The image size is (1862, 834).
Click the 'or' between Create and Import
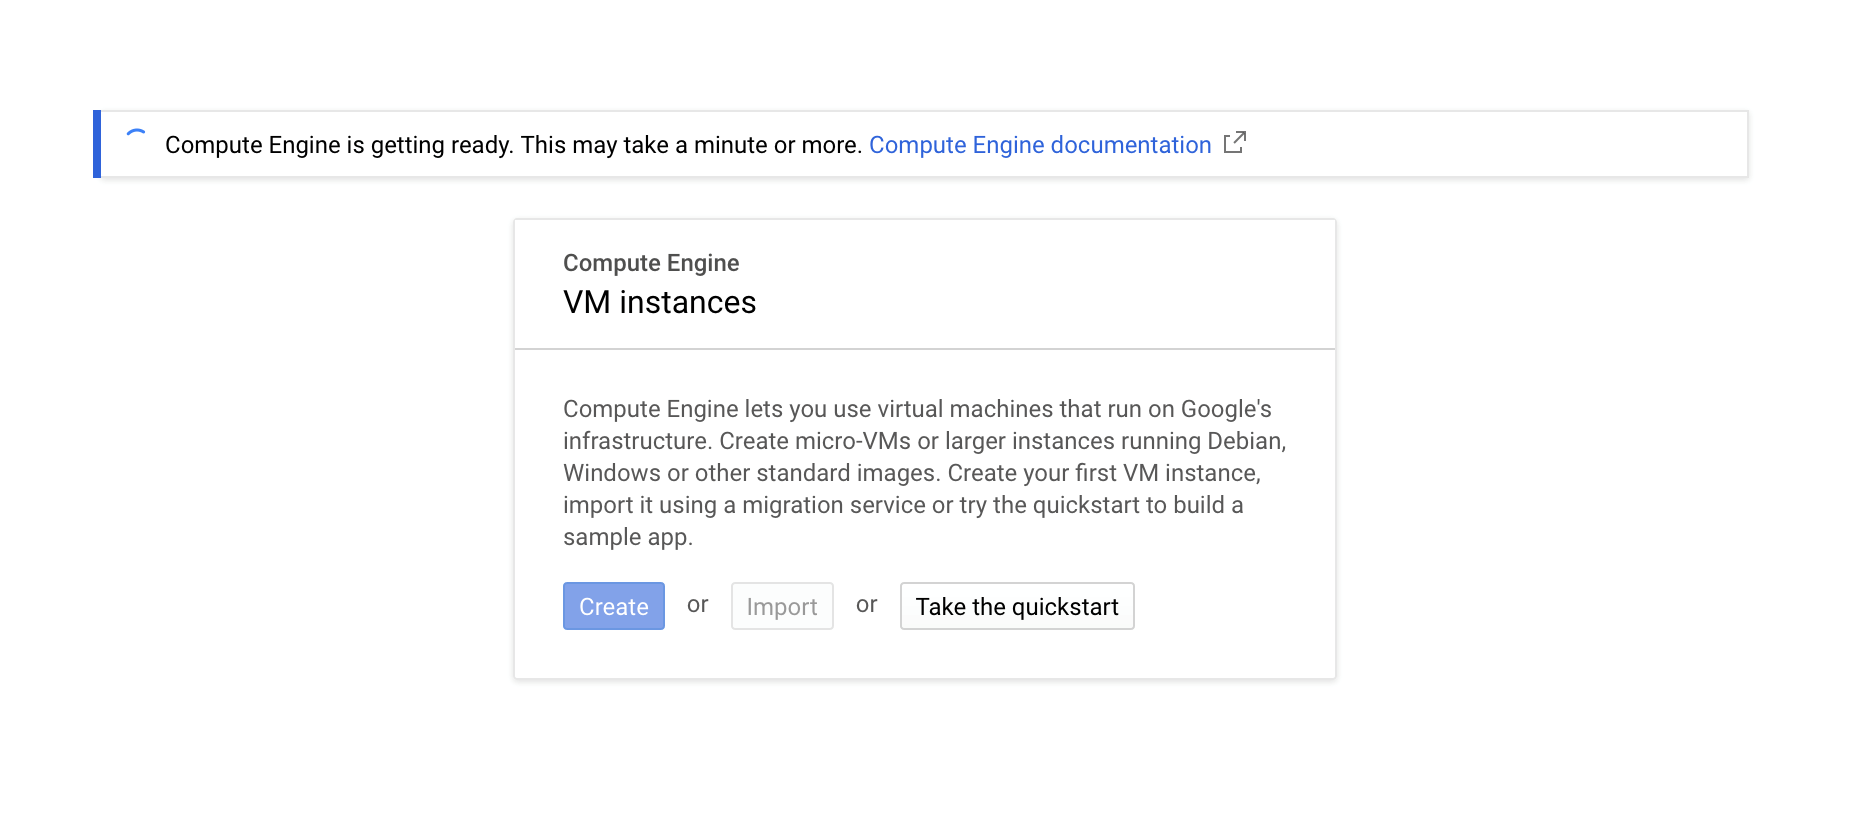698,605
